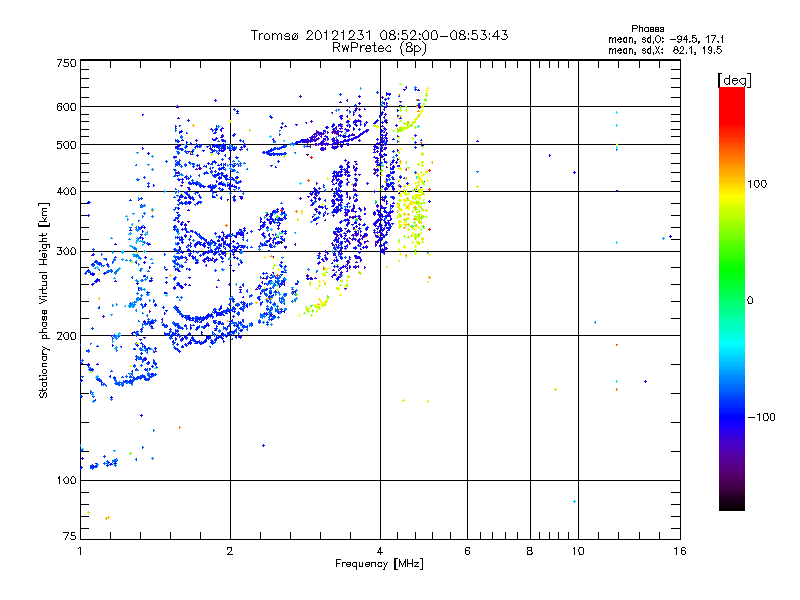Click the y-axis '300' tick label
The image size is (800, 600).
pyautogui.click(x=66, y=252)
